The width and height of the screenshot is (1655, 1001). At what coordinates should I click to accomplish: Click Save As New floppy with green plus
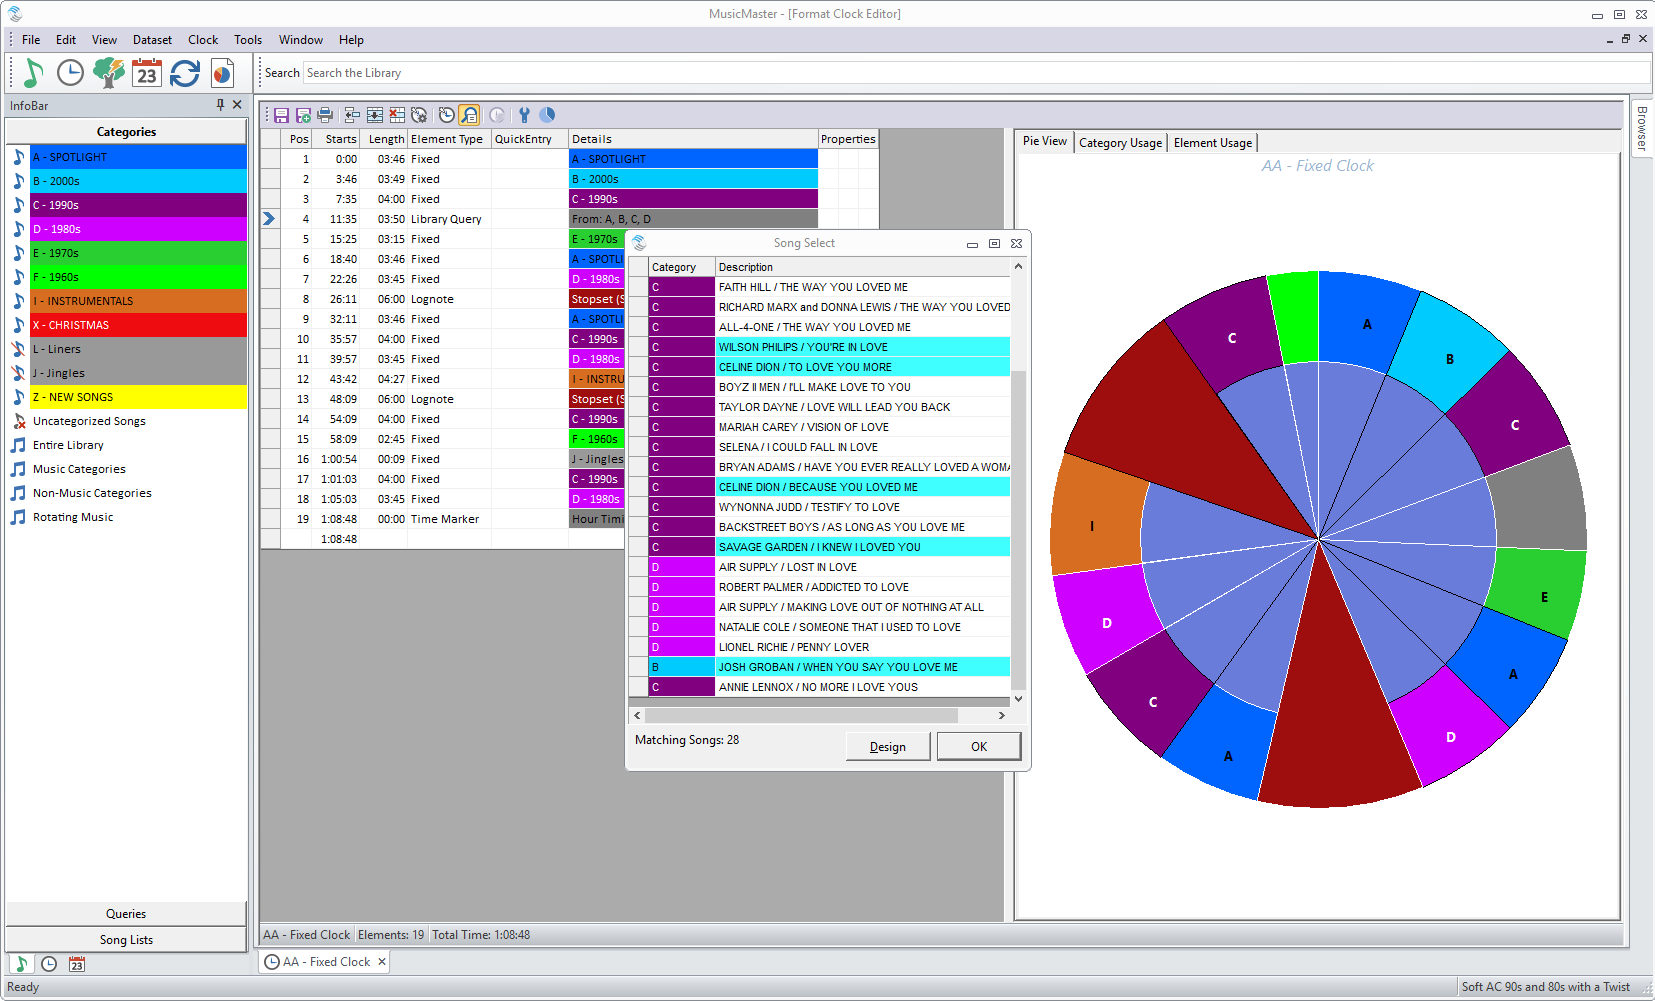click(x=303, y=115)
